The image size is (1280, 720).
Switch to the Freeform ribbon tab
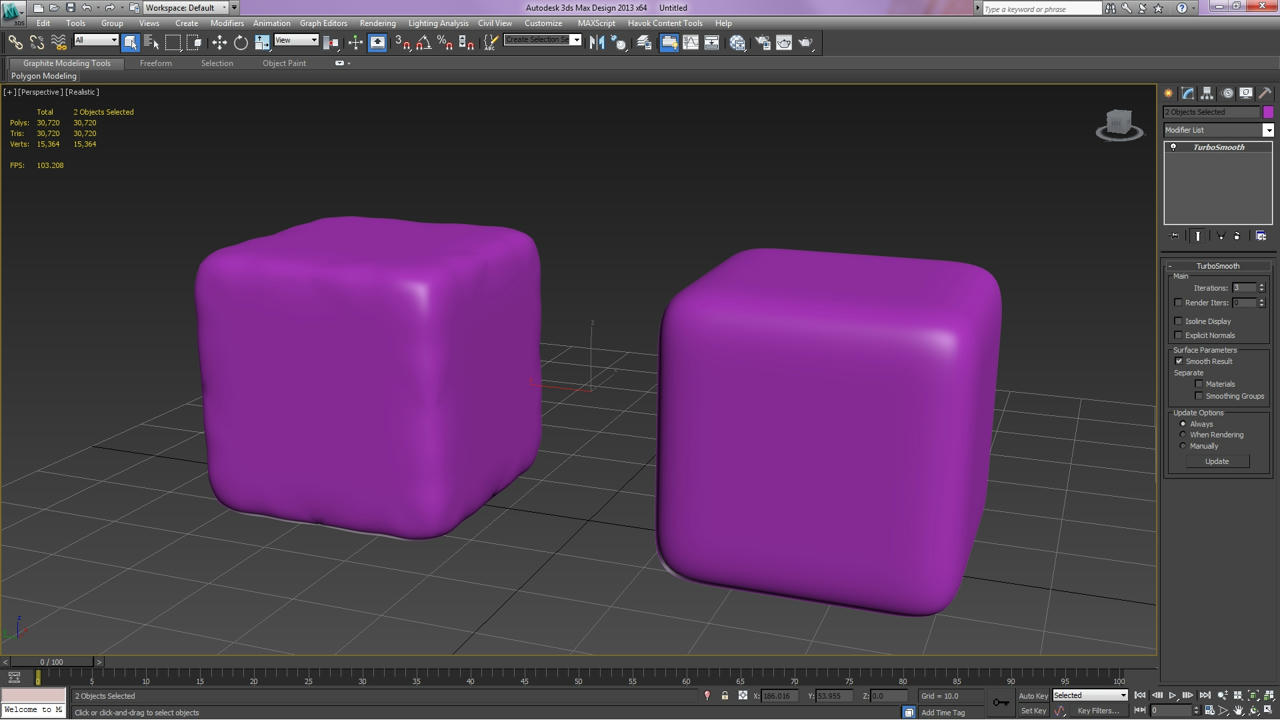pyautogui.click(x=156, y=63)
